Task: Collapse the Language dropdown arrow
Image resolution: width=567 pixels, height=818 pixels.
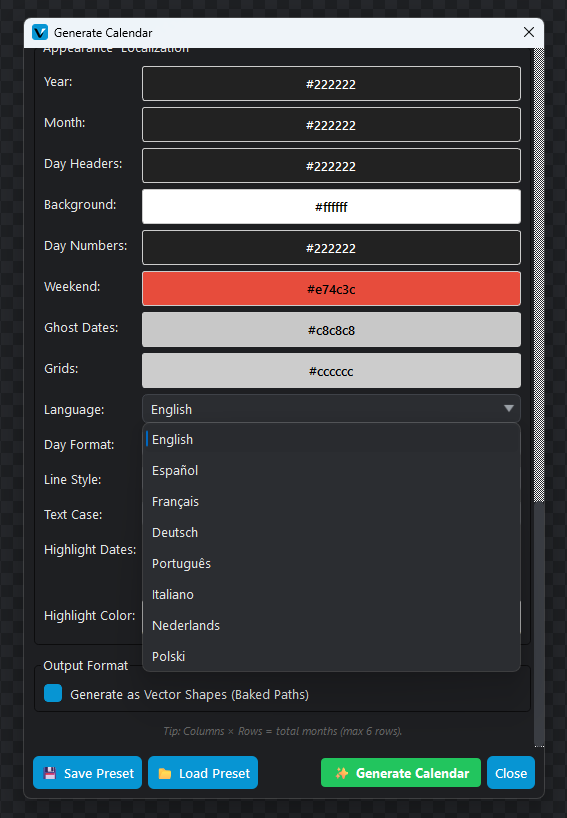Action: [x=509, y=408]
